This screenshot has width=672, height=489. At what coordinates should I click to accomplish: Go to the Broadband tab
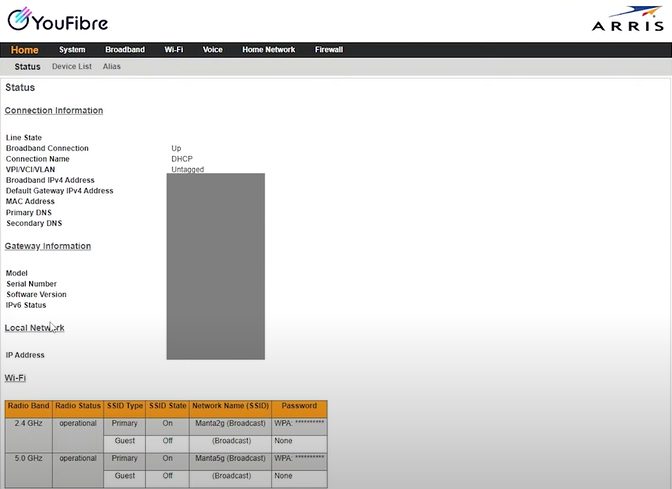pyautogui.click(x=125, y=50)
